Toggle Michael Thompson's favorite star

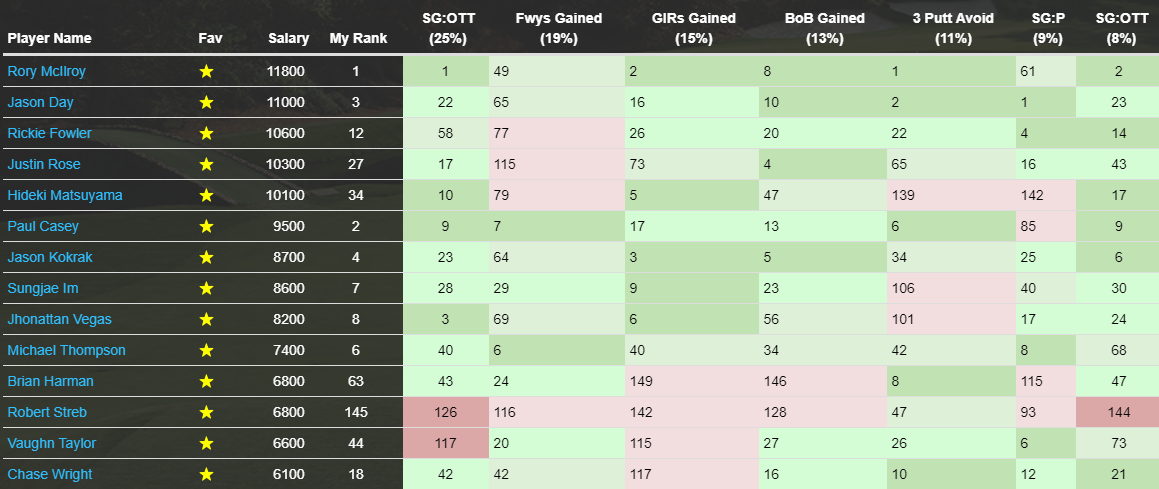click(x=206, y=351)
